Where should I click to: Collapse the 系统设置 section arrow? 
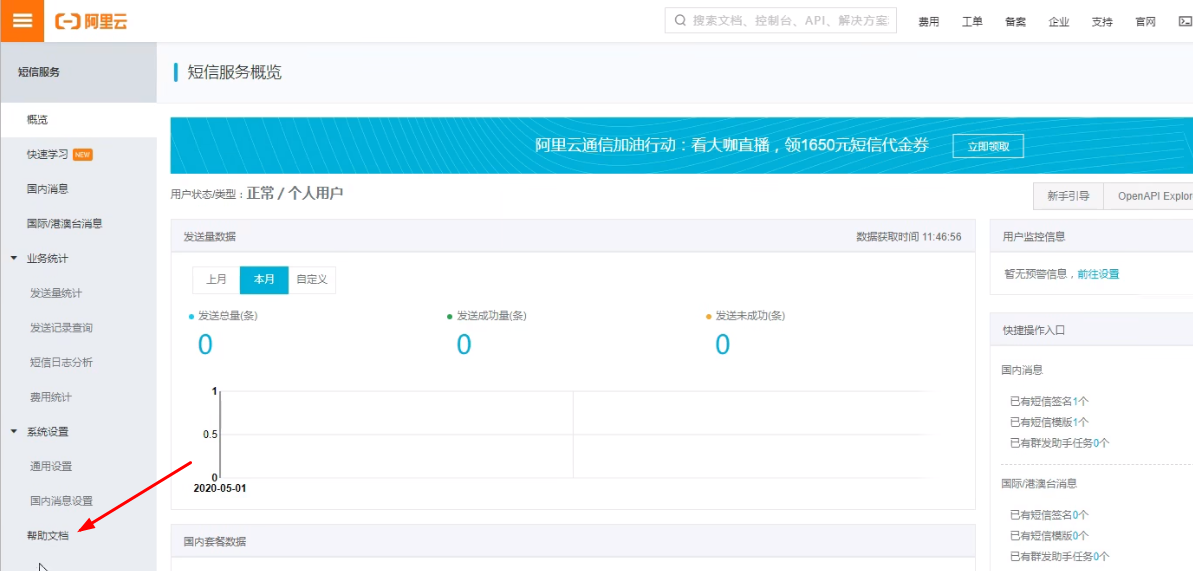(14, 432)
